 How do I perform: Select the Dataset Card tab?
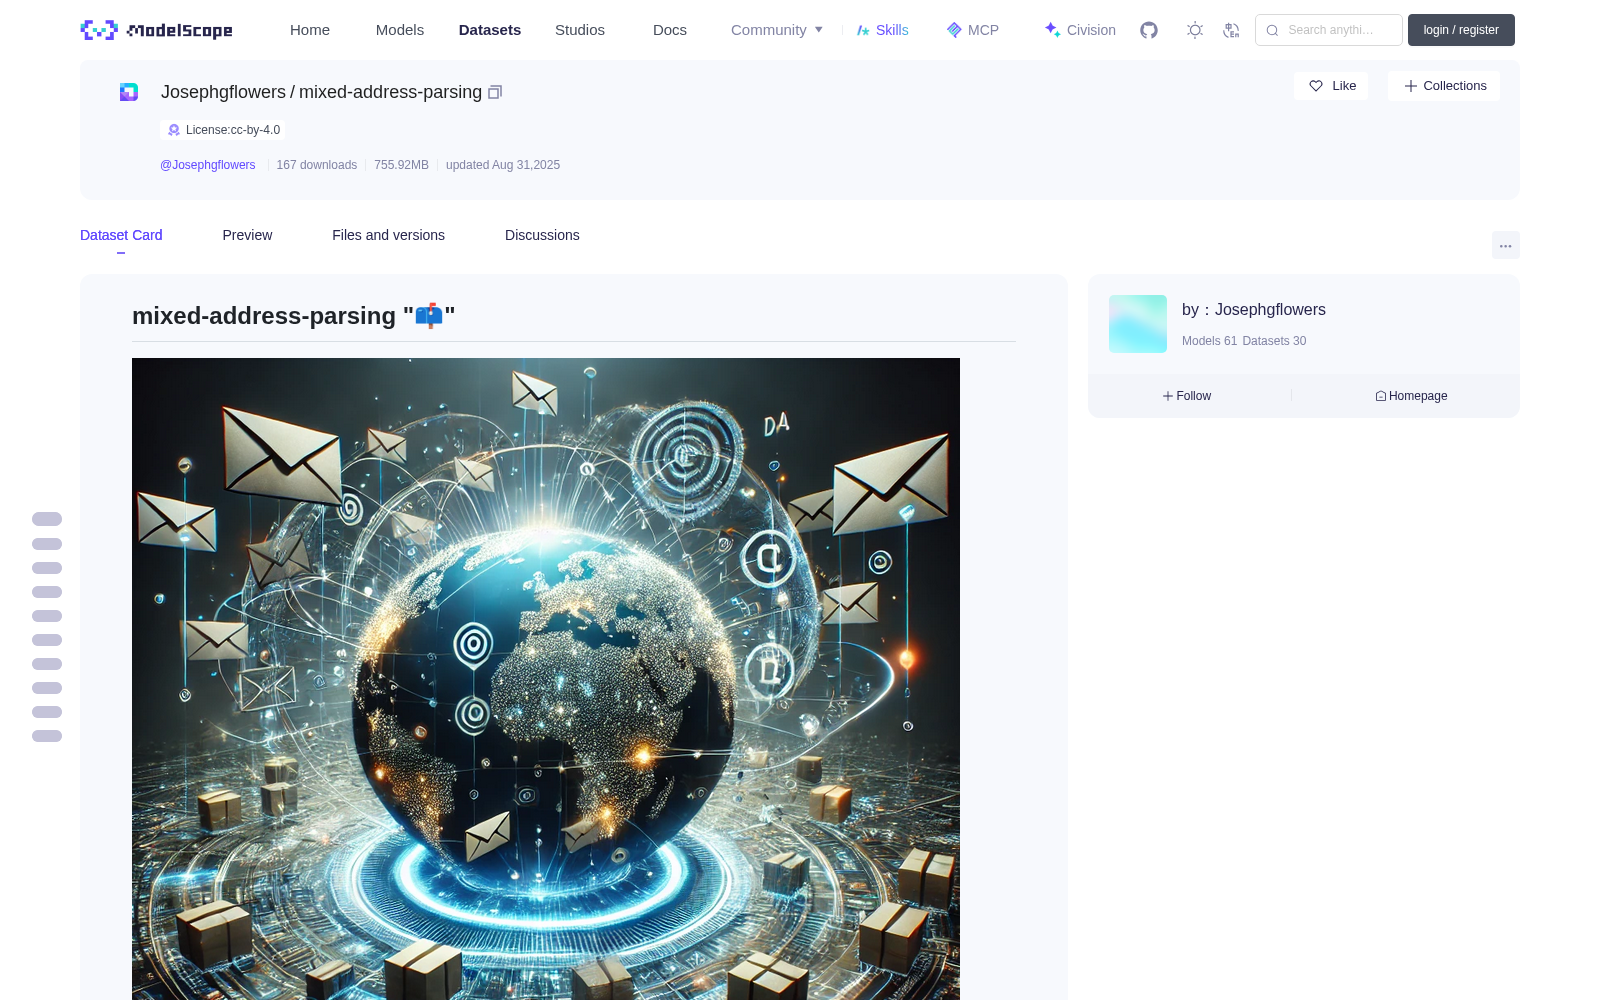121,235
